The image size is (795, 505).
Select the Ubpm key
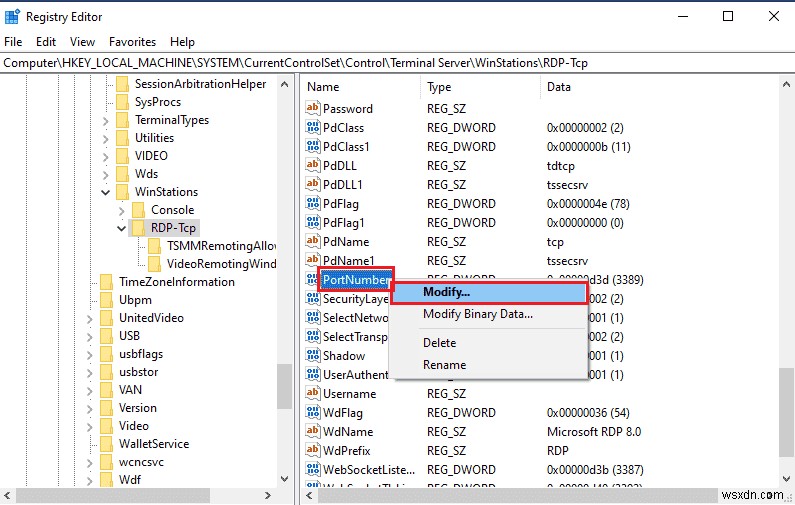(135, 300)
